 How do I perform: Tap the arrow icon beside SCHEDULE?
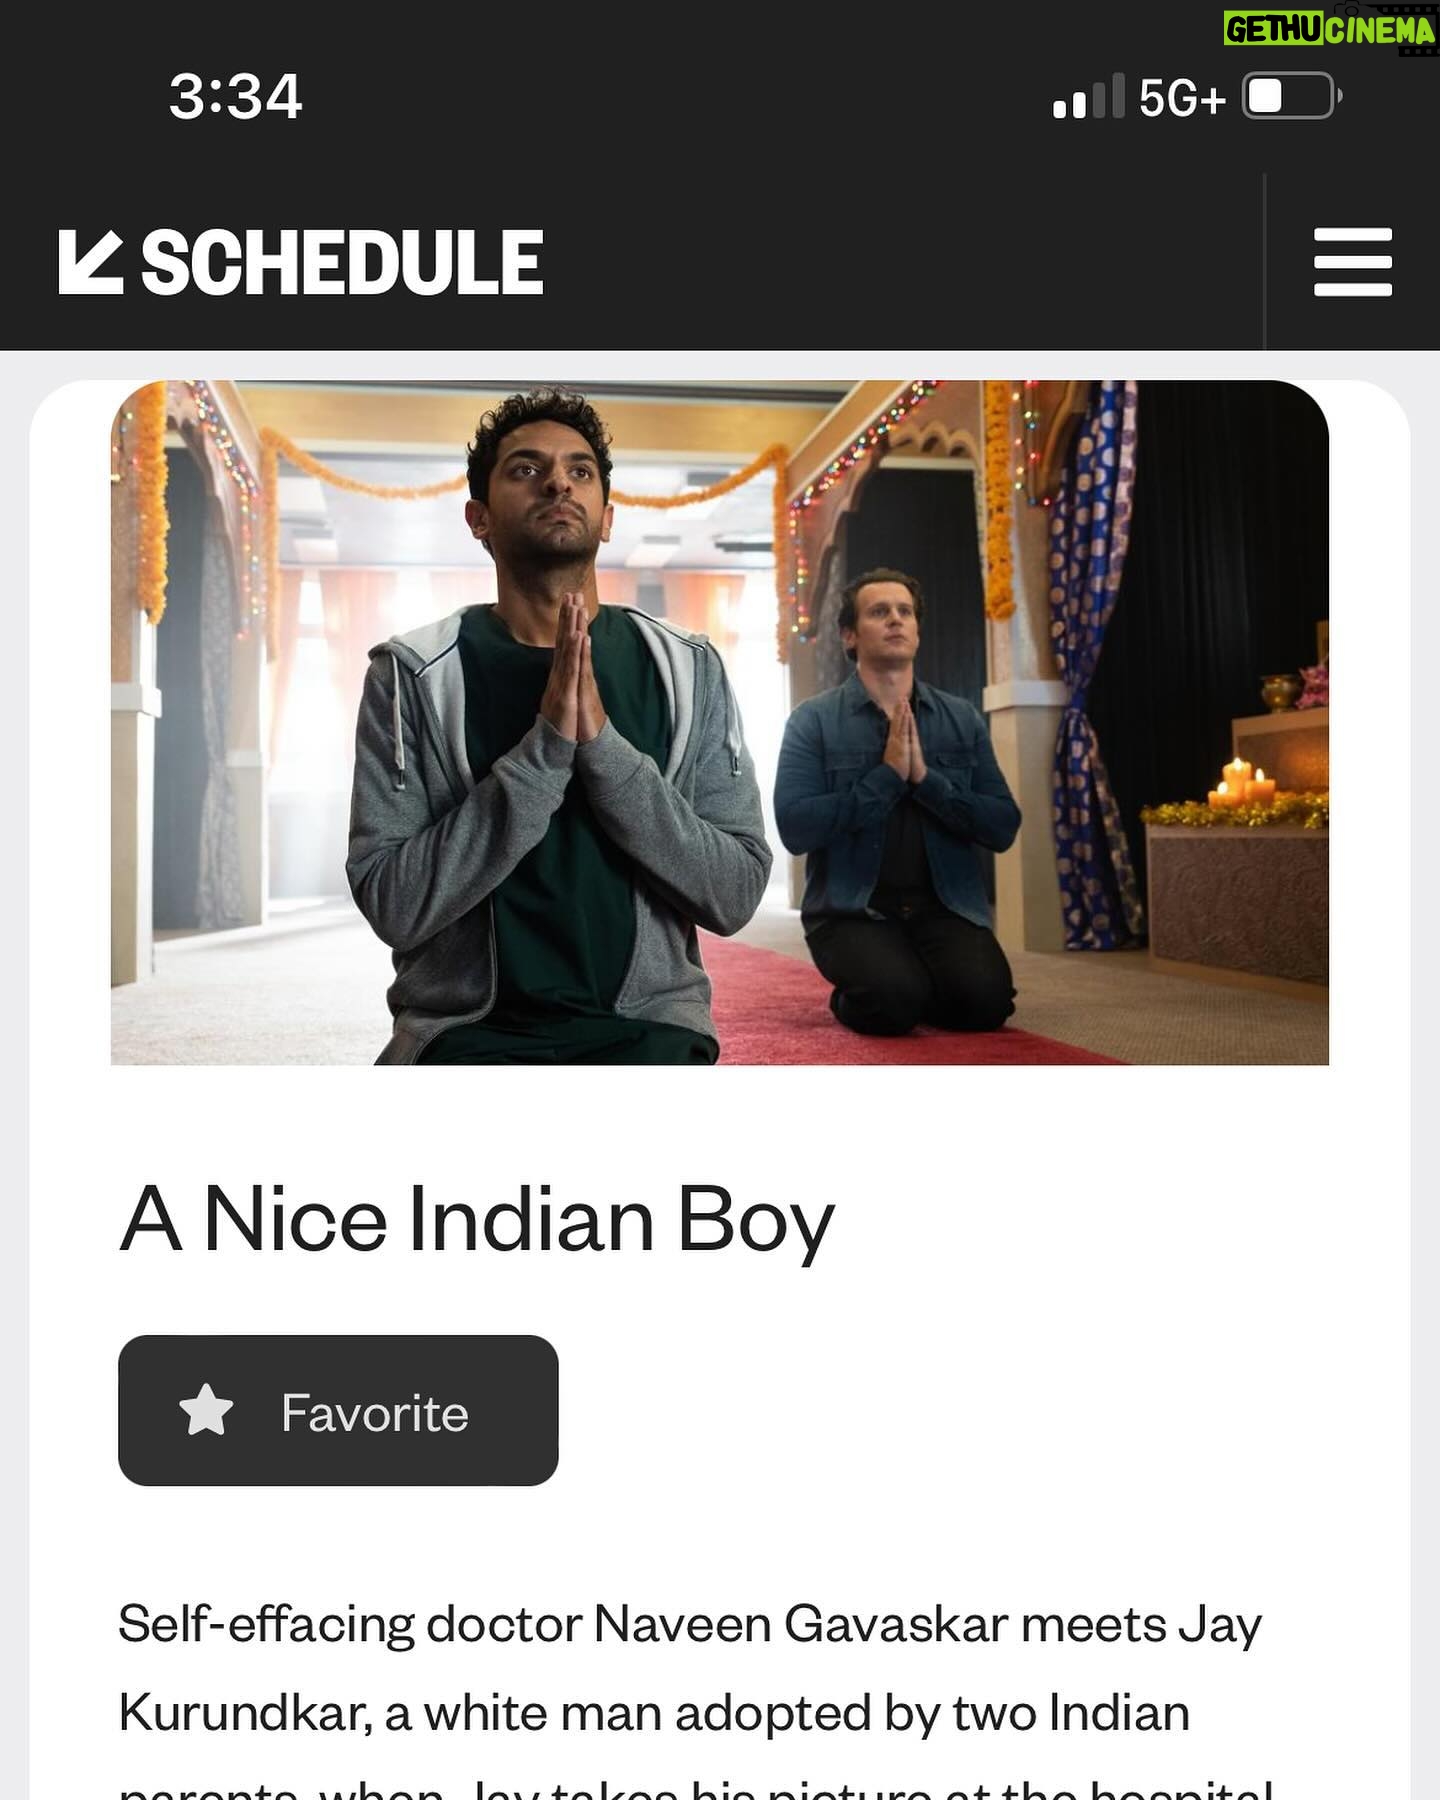tap(91, 262)
